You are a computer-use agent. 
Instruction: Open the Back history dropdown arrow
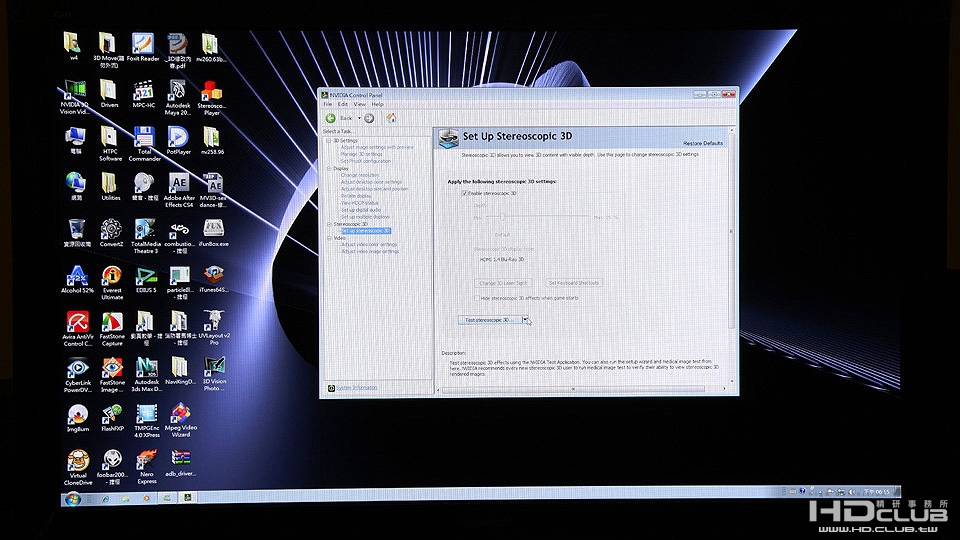[x=359, y=118]
